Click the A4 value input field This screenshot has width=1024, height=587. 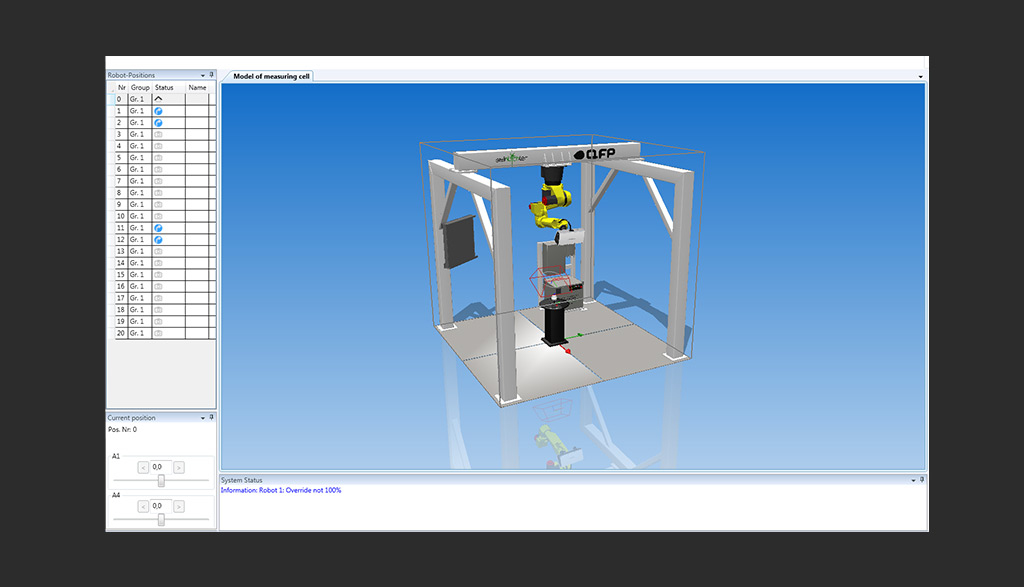pos(161,506)
